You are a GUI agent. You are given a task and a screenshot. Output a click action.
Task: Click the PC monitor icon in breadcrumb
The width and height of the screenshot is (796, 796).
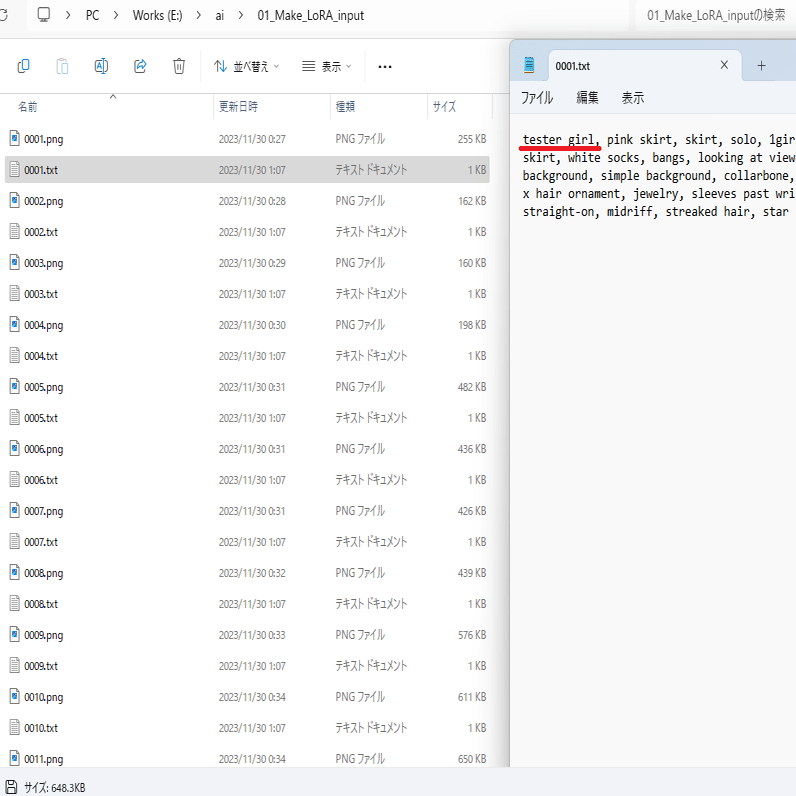tap(44, 15)
